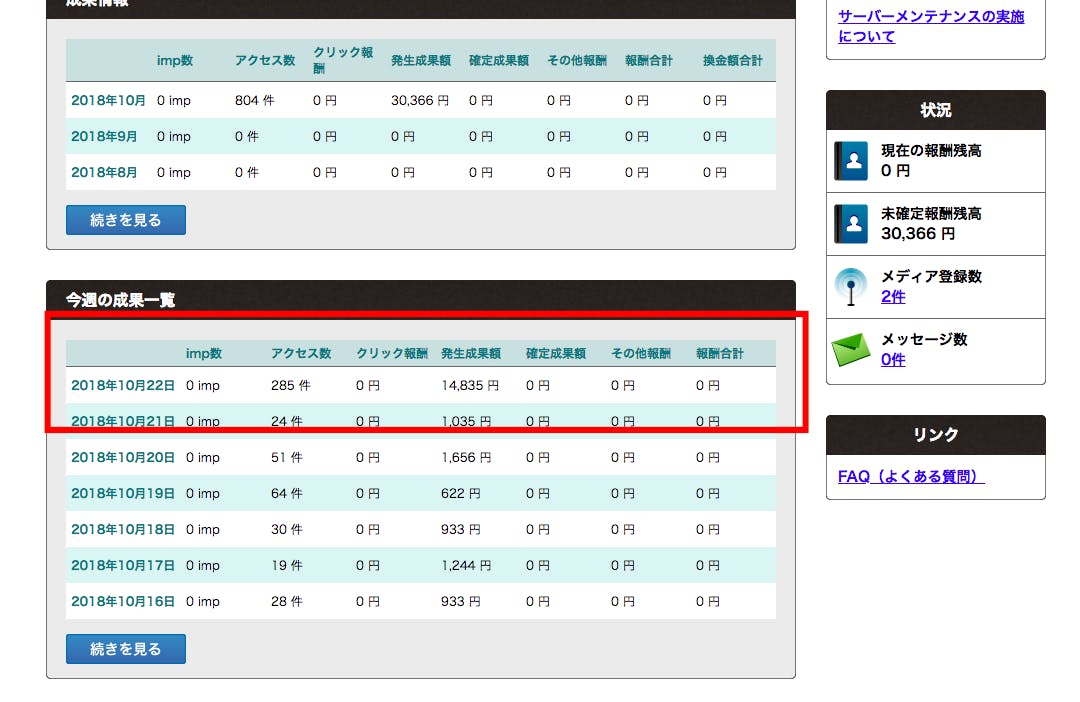This screenshot has height=702, width=1080.
Task: Click 続きを見る button under monthly results
Action: pyautogui.click(x=125, y=220)
